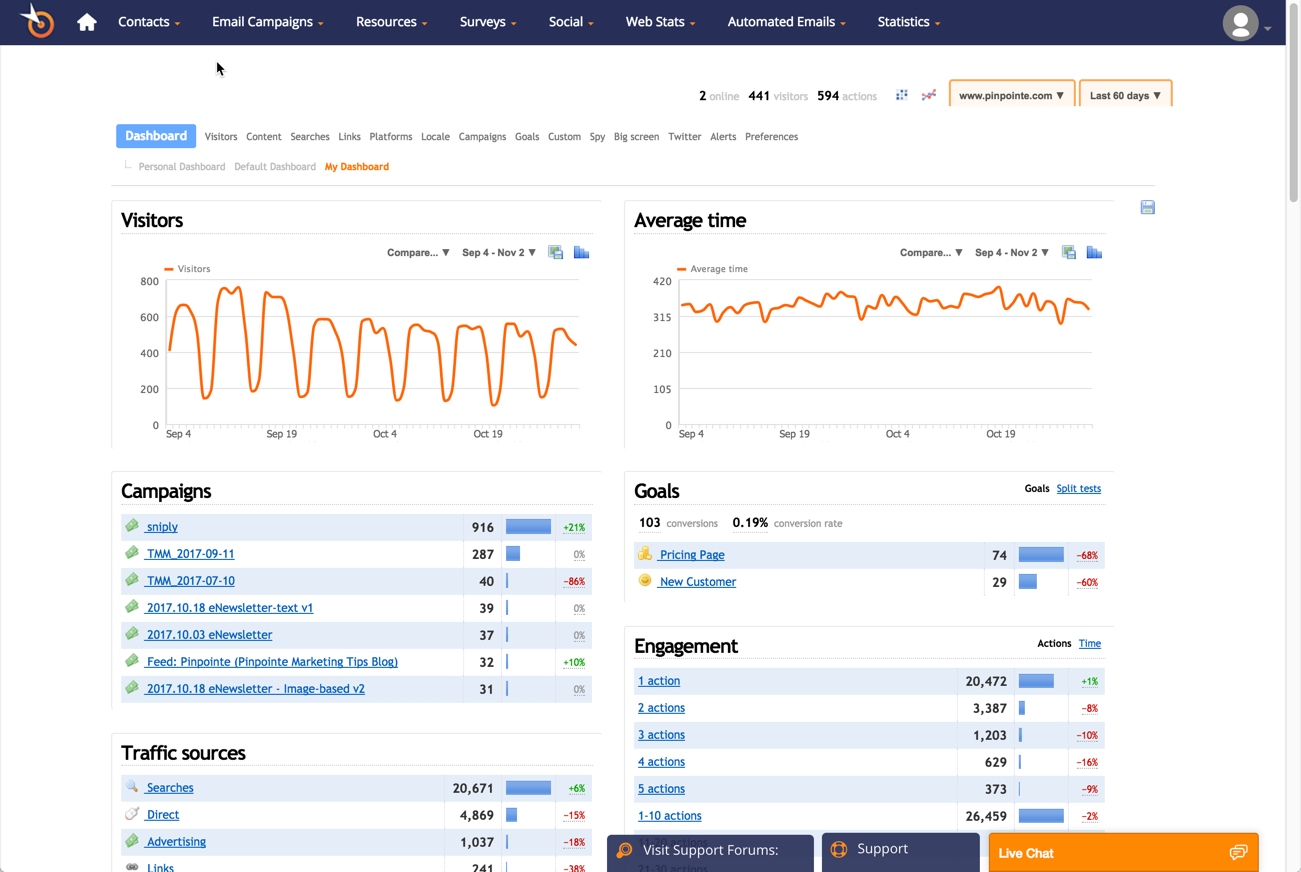The image size is (1301, 872).
Task: Open the trend graph icon beside site selector
Action: [x=929, y=95]
